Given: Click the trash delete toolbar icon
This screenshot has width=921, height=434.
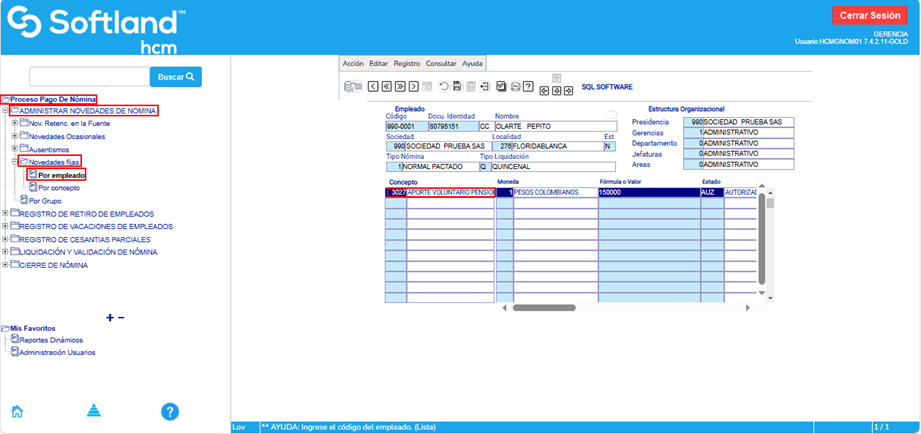Looking at the screenshot, I should point(471,87).
